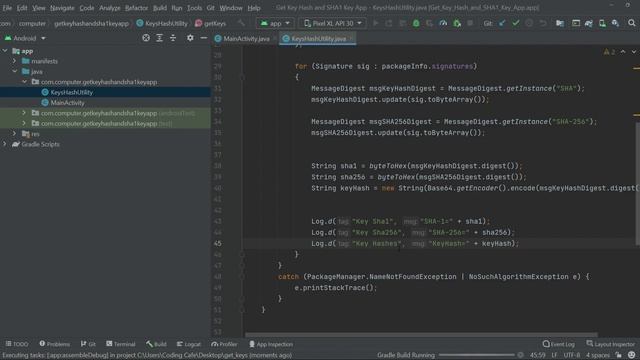Open the File menu
Screen dimensions: 640x360
coord(7,8)
